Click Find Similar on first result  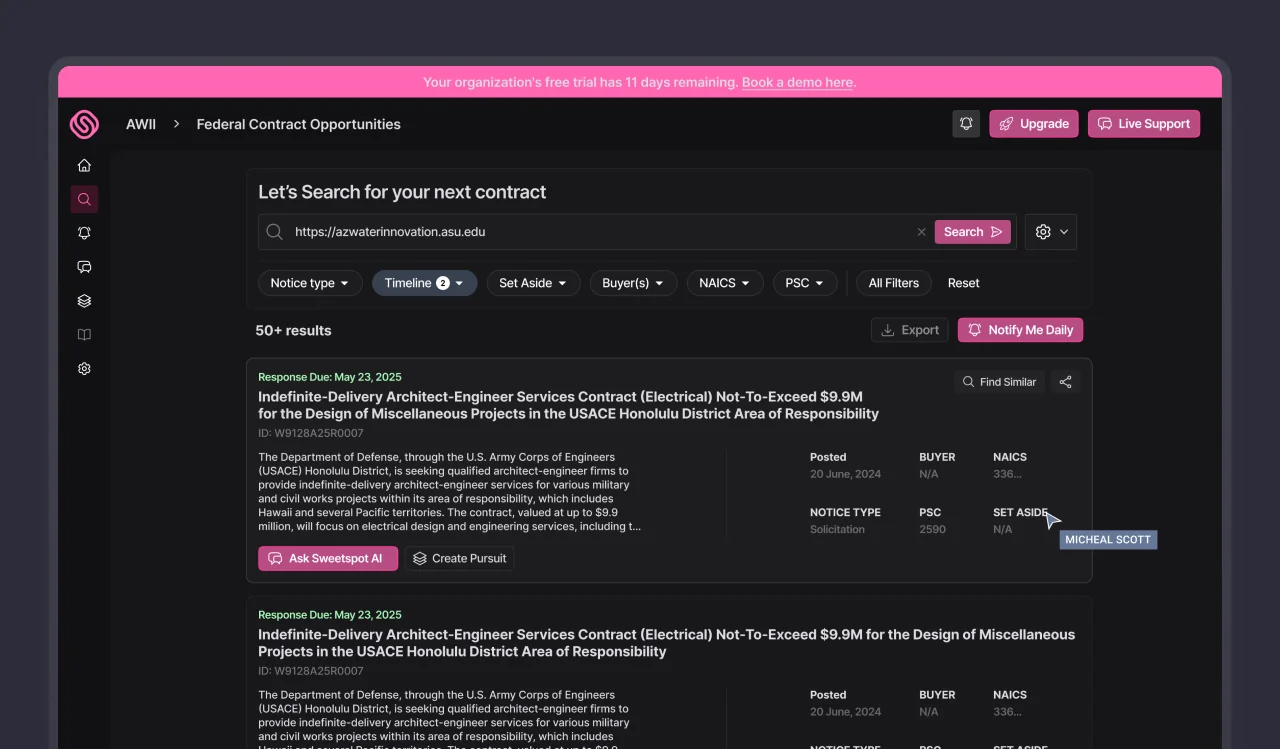coord(999,382)
